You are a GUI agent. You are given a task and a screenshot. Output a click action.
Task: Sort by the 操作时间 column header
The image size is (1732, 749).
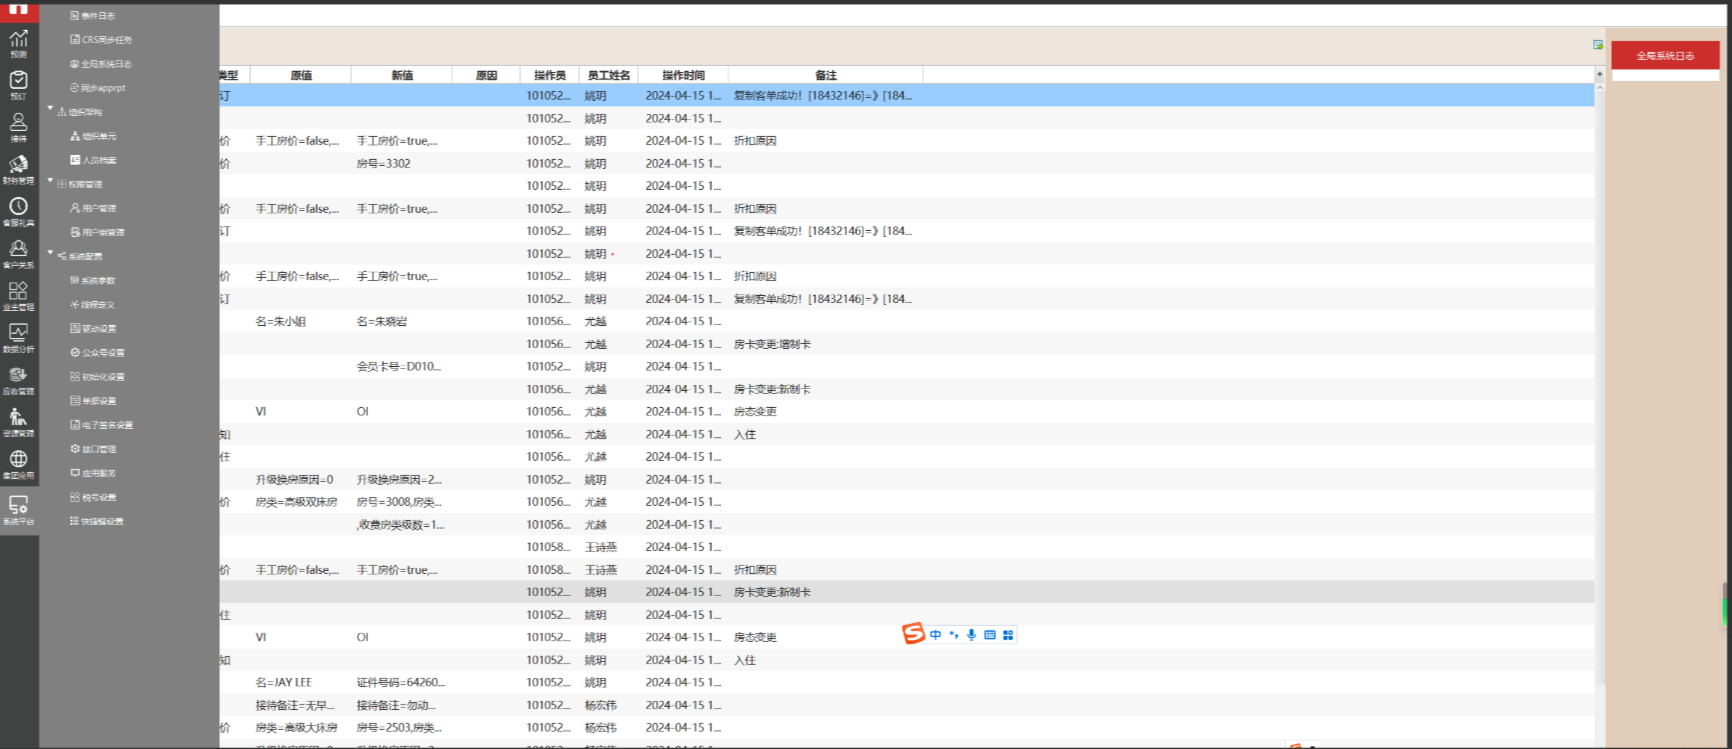683,75
